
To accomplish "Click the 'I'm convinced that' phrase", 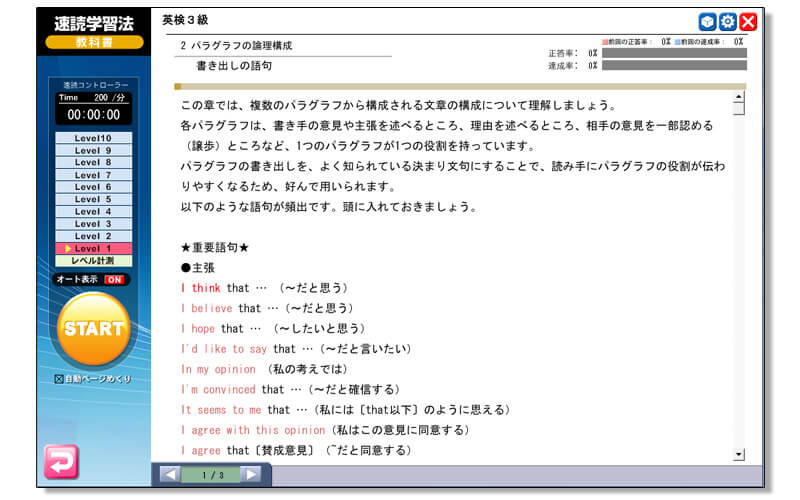I will pos(232,390).
